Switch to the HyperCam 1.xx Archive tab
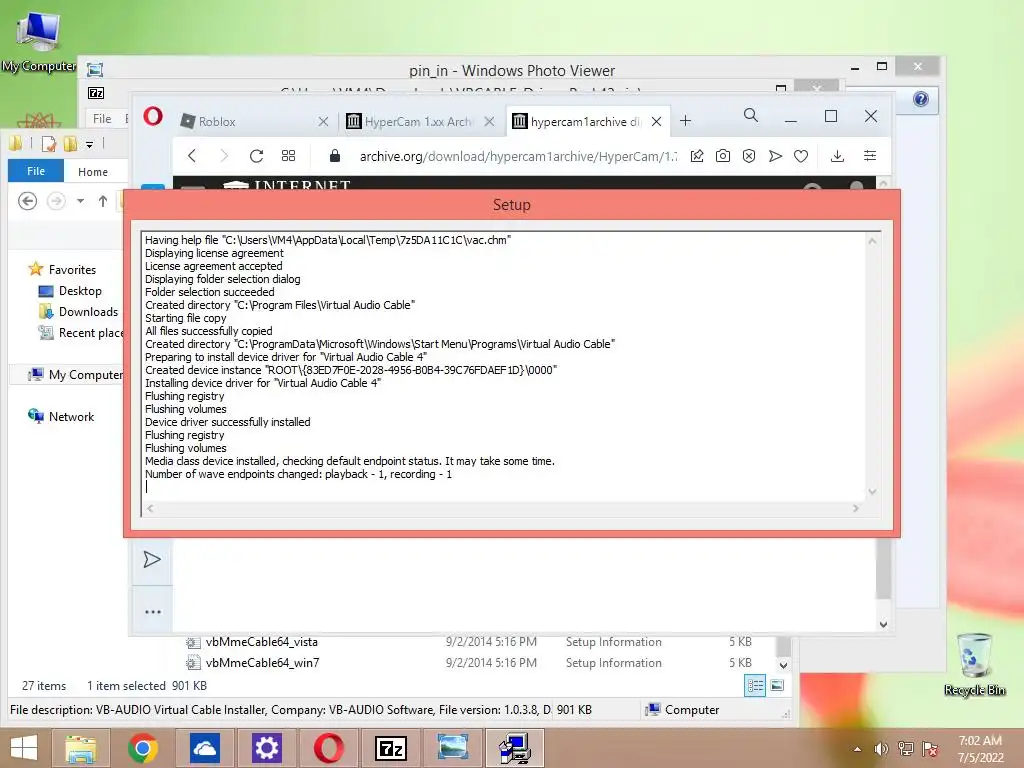The width and height of the screenshot is (1024, 768). pyautogui.click(x=418, y=121)
